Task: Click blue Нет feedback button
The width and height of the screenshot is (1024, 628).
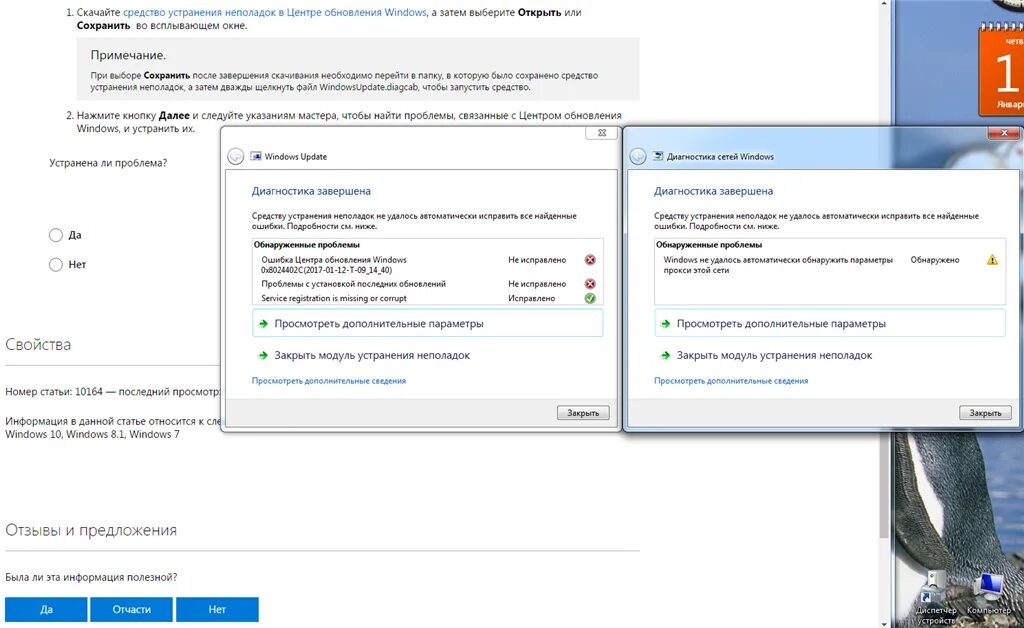Action: point(217,609)
